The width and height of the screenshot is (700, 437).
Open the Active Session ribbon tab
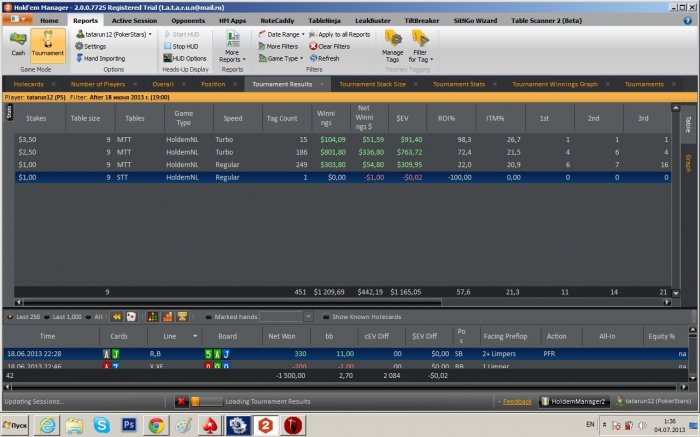click(134, 21)
